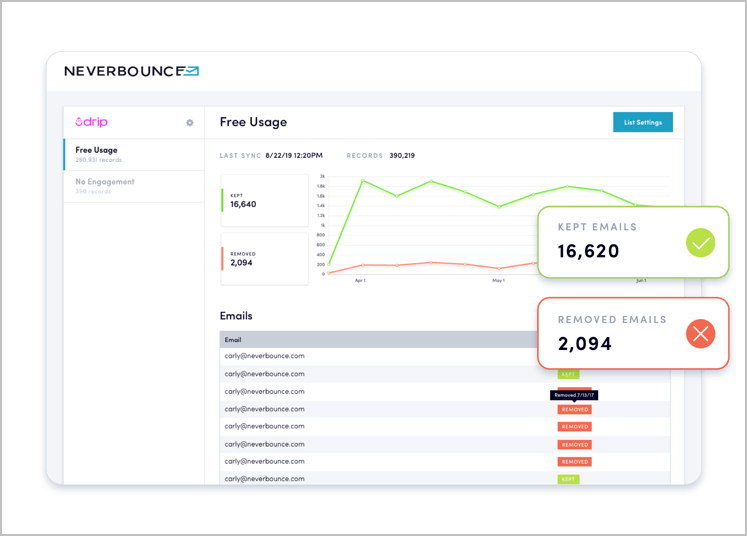Select the Free Usage list in sidebar
Image resolution: width=747 pixels, height=536 pixels.
point(133,154)
